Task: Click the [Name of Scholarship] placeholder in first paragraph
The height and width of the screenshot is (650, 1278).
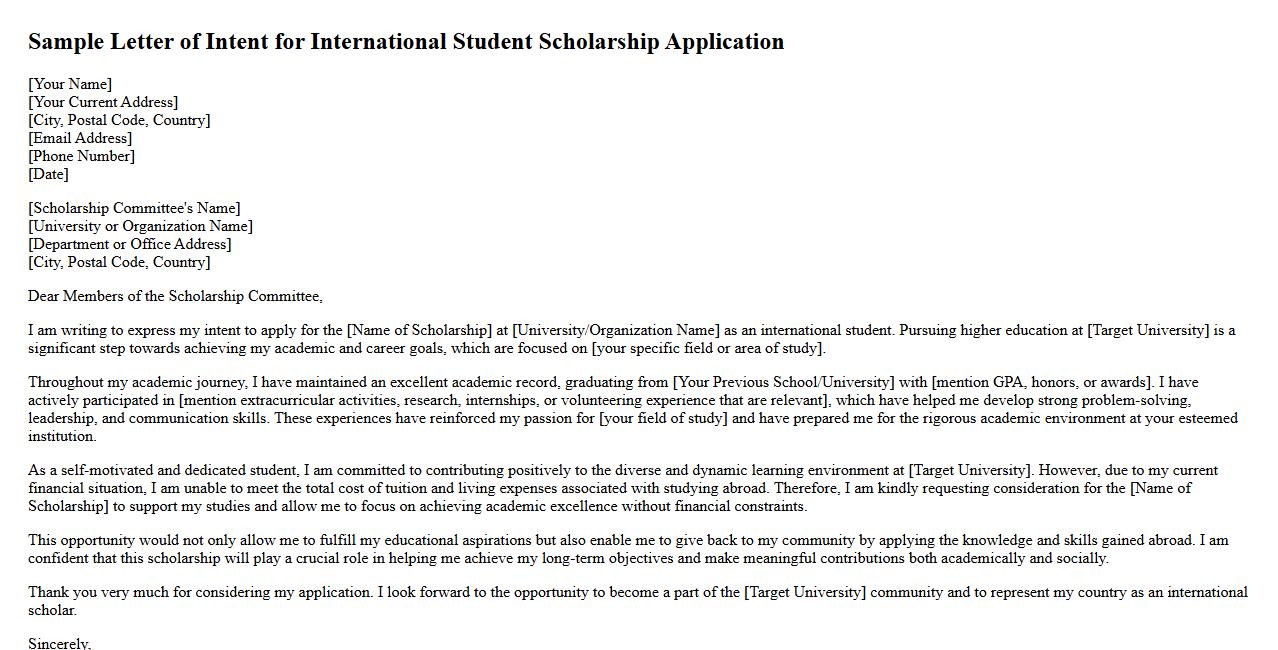Action: (420, 330)
